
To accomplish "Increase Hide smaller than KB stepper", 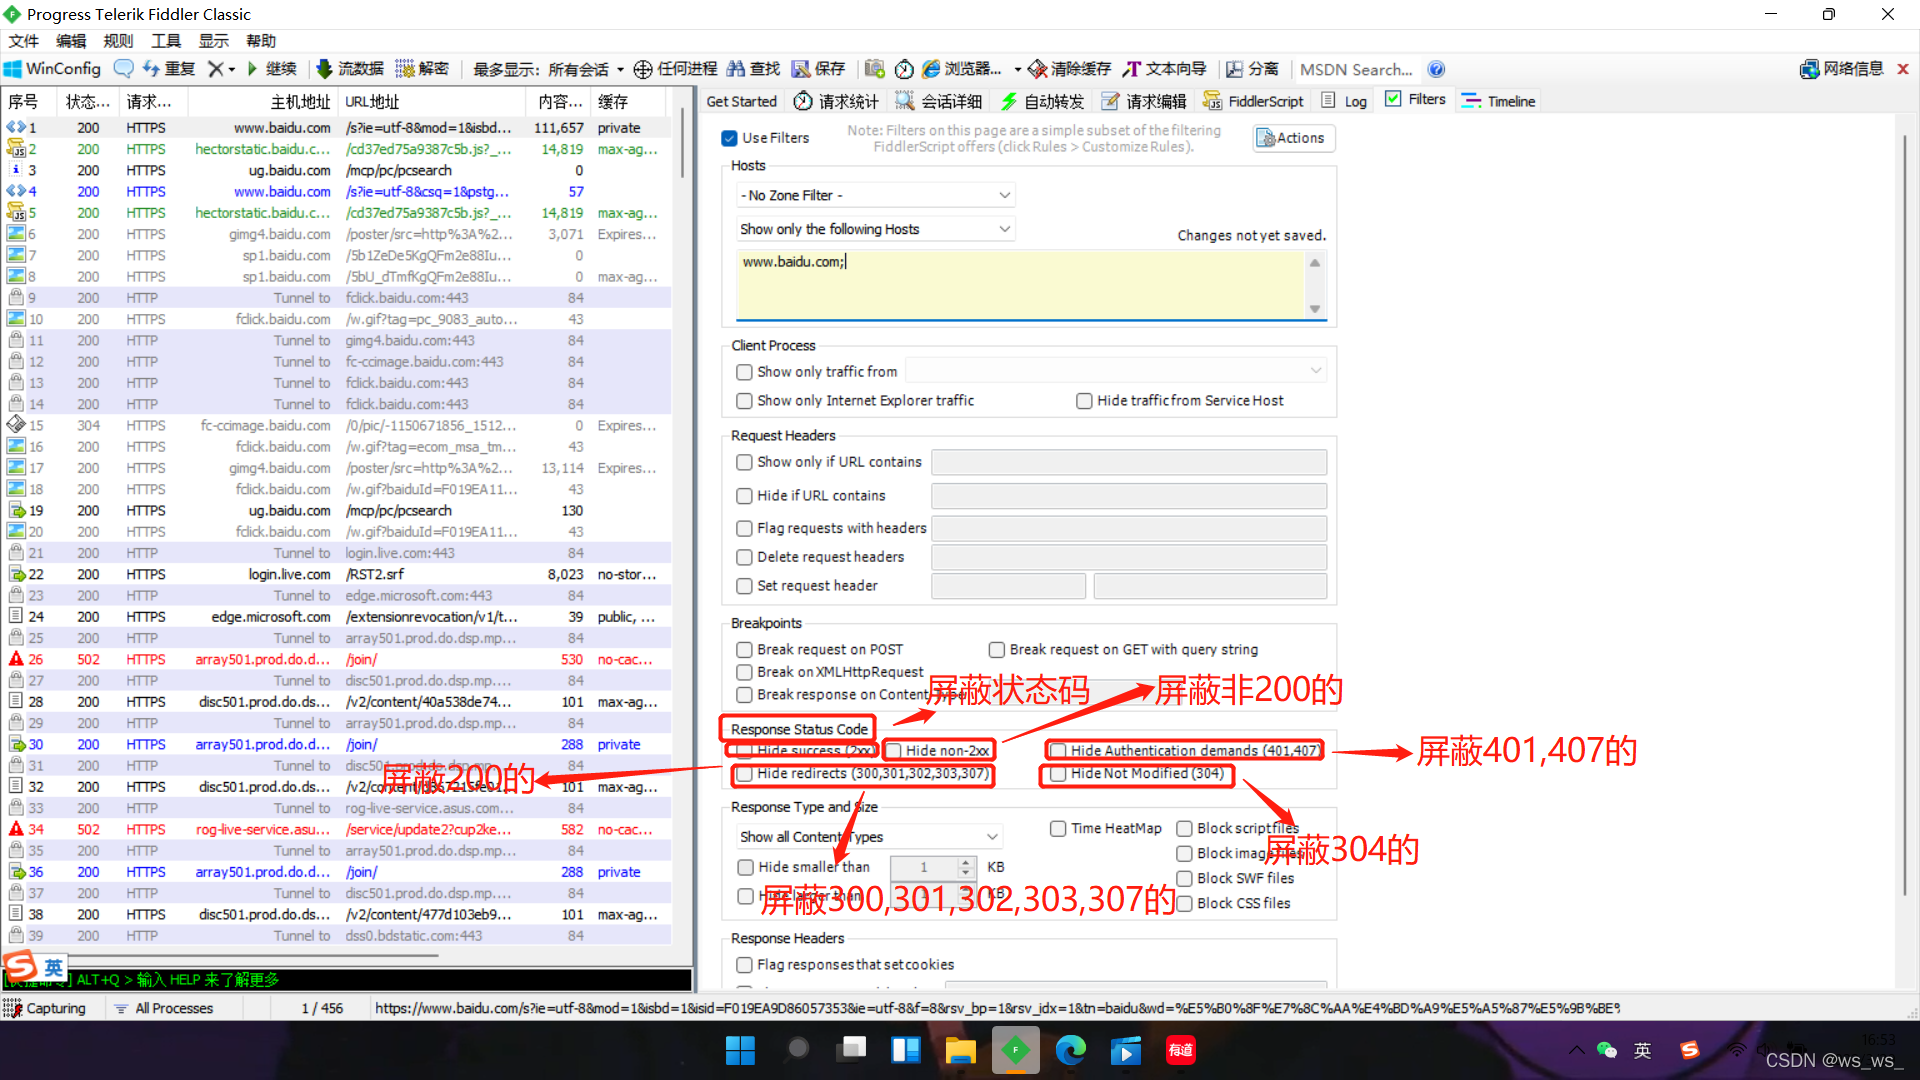I will (x=965, y=862).
